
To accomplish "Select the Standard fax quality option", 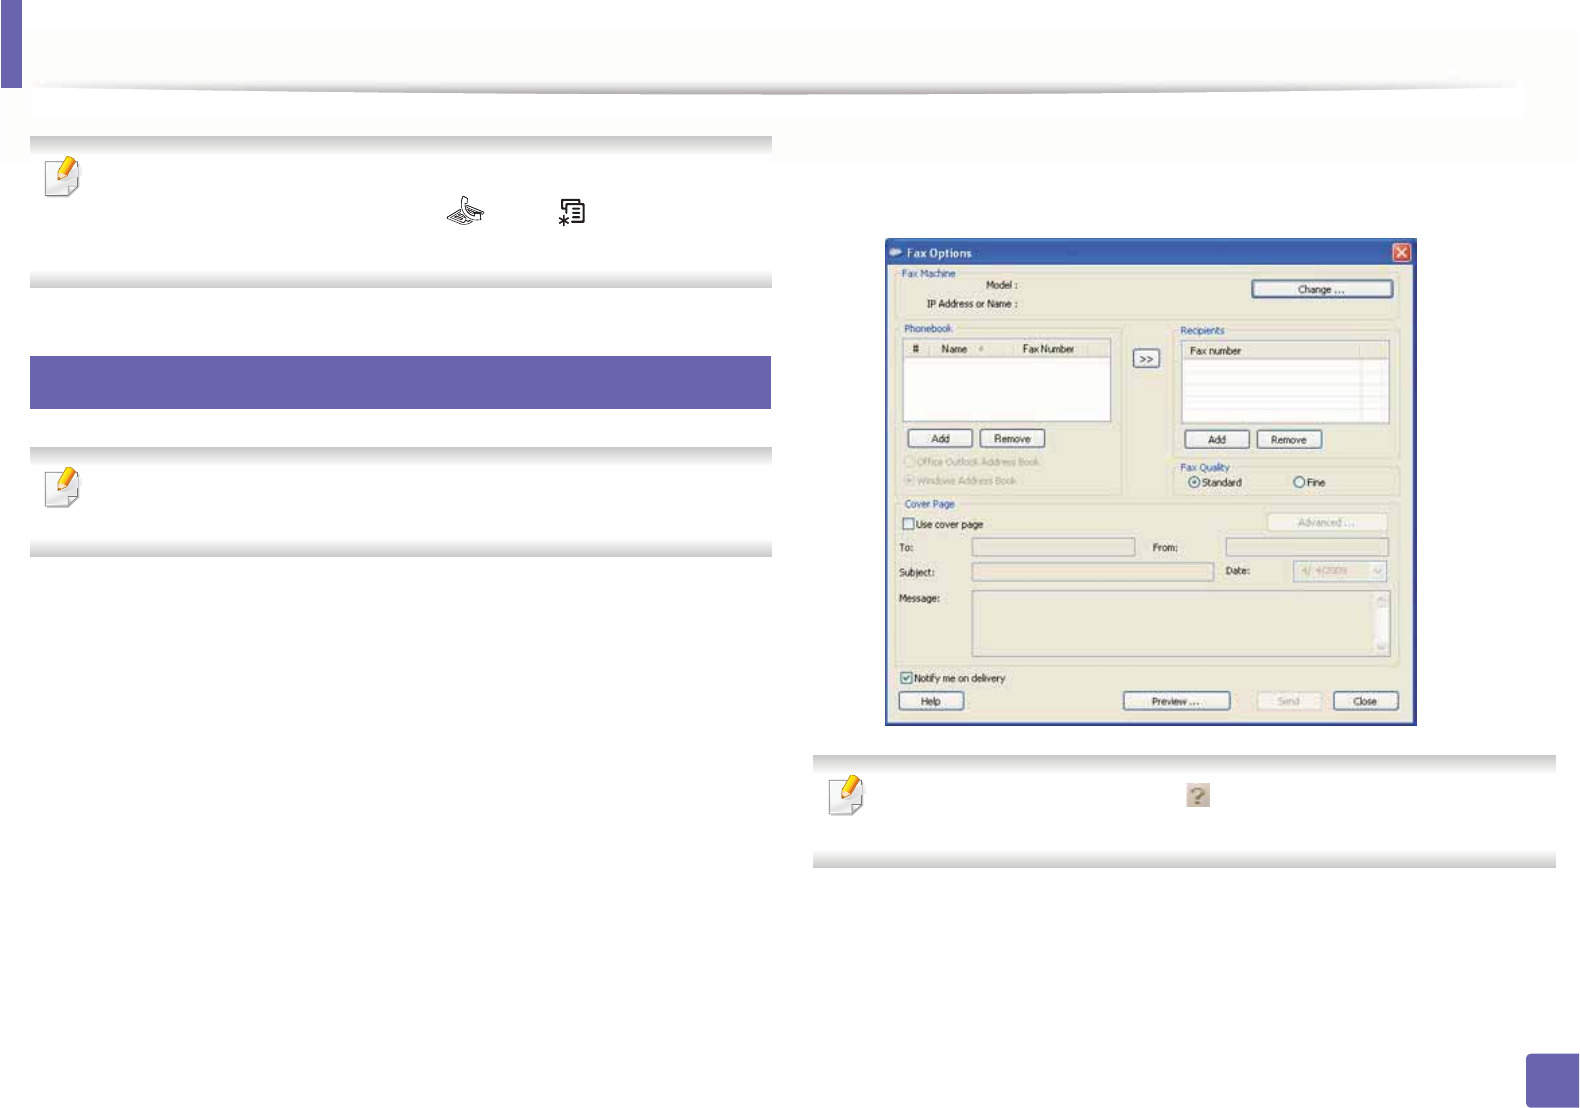I will pos(1194,482).
